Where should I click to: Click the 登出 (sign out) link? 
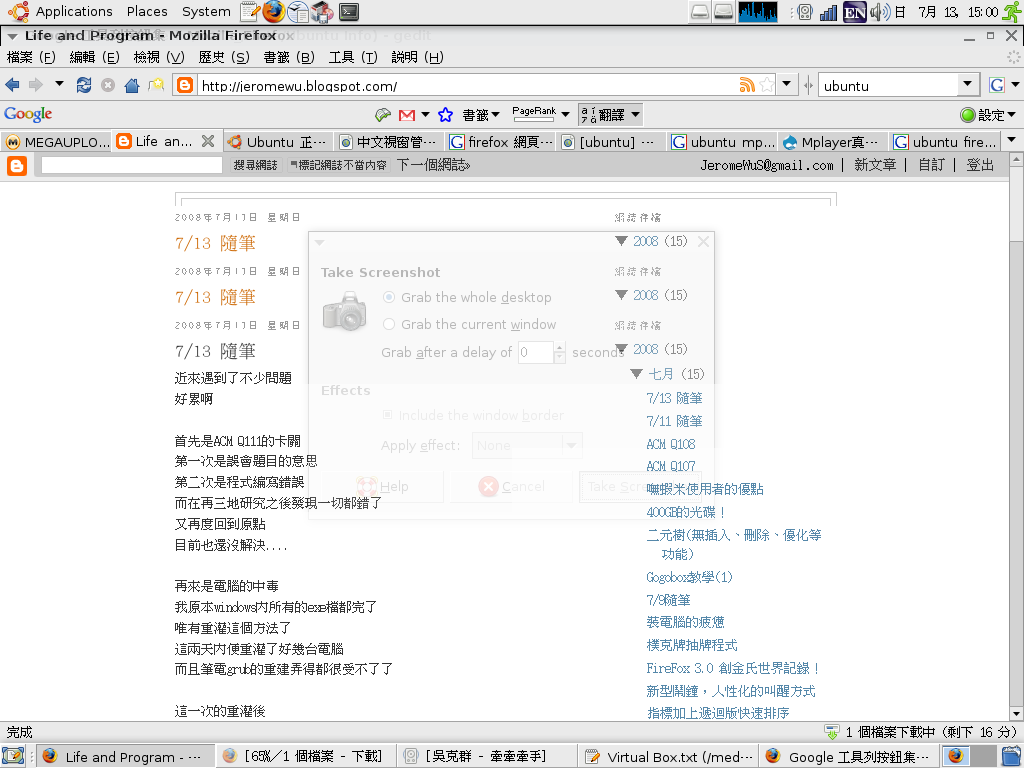coord(980,165)
